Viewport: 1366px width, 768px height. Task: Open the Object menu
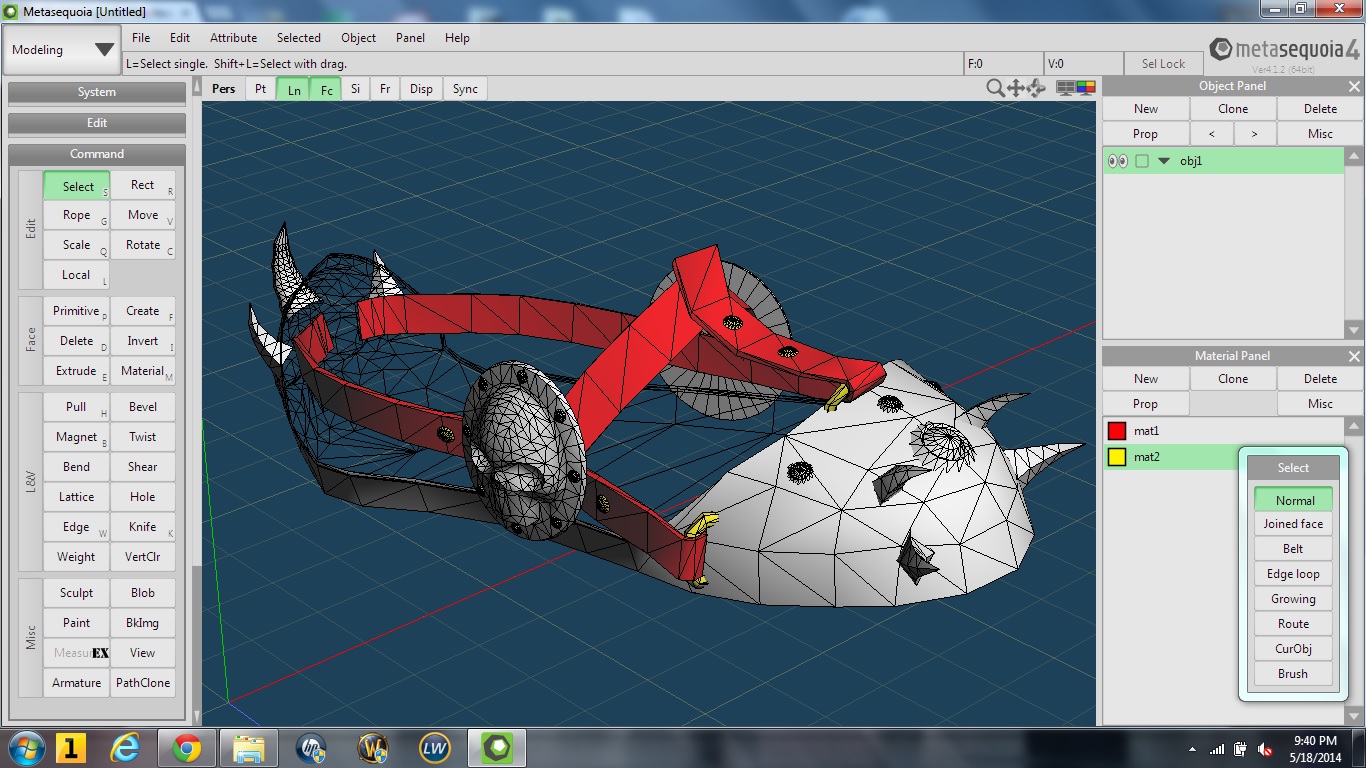pos(358,38)
